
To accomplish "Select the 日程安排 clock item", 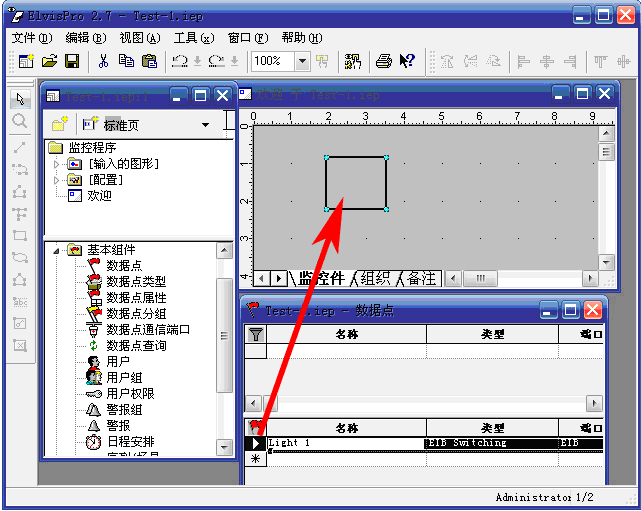I will pos(130,441).
